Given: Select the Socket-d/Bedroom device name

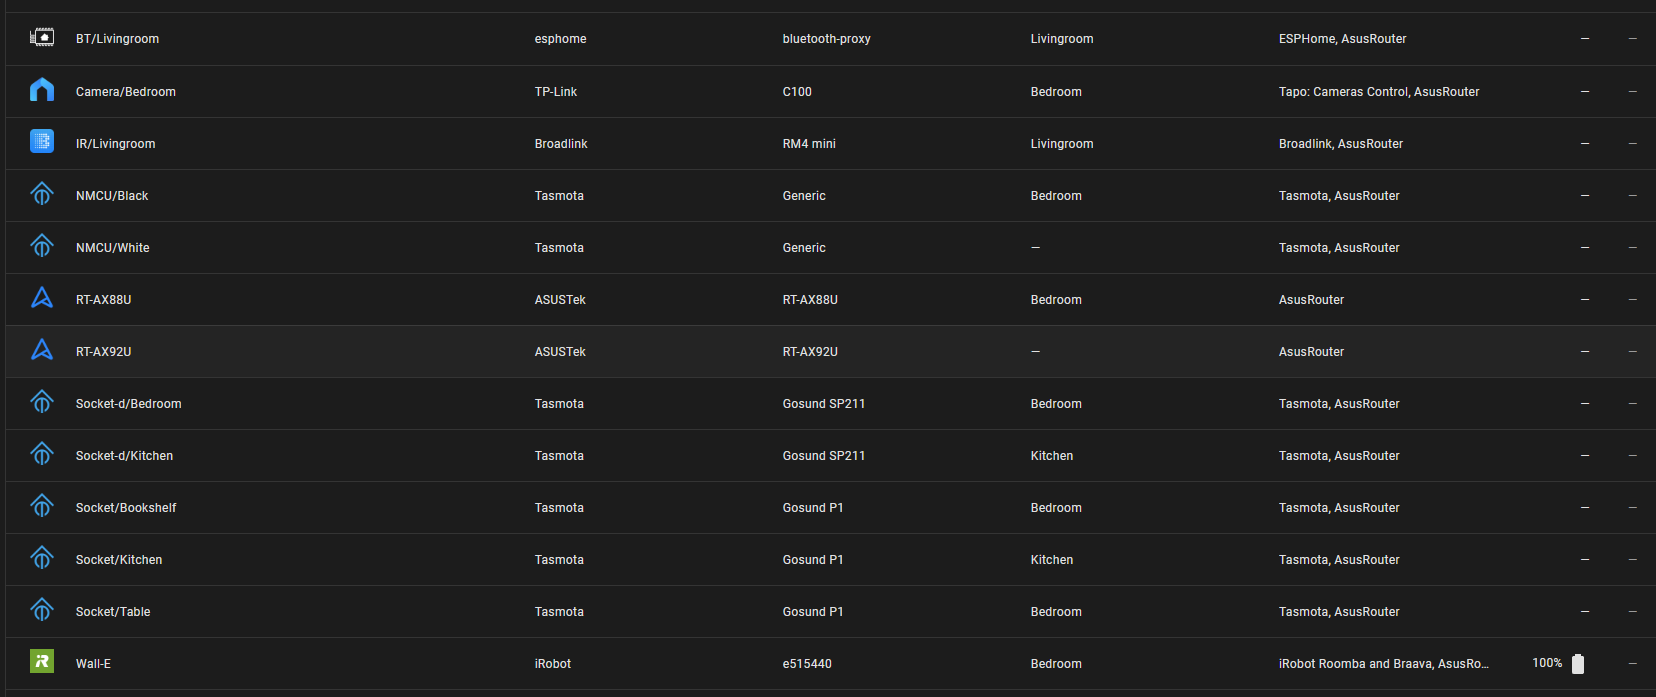Looking at the screenshot, I should (x=129, y=404).
